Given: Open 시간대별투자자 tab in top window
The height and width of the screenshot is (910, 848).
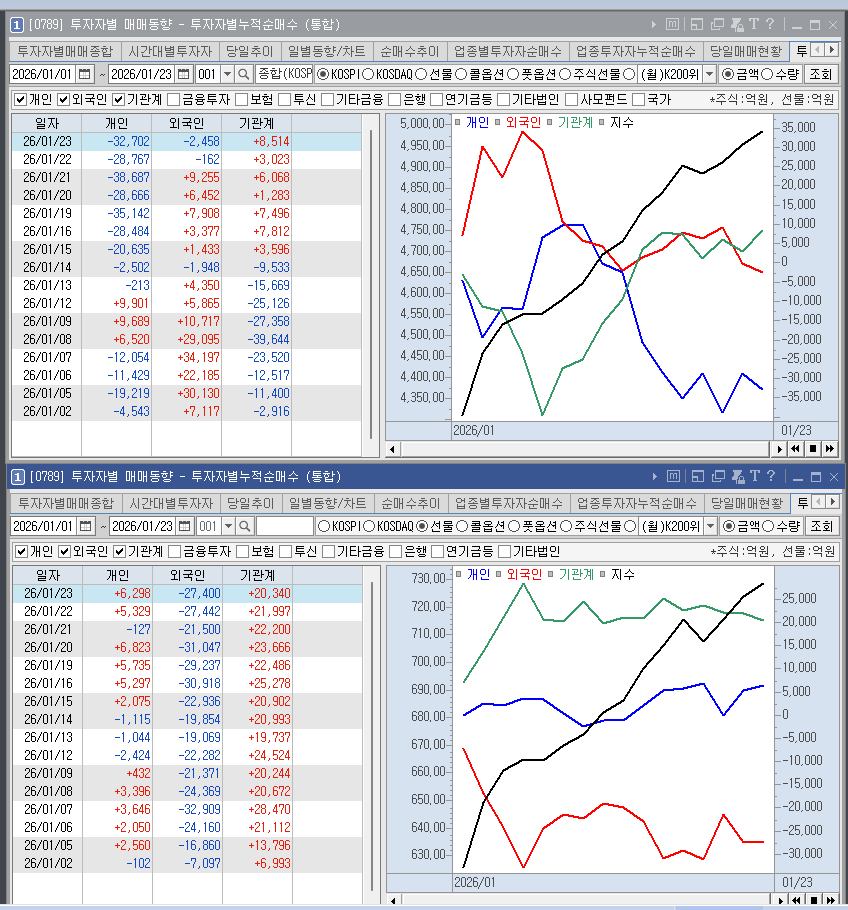Looking at the screenshot, I should 170,52.
